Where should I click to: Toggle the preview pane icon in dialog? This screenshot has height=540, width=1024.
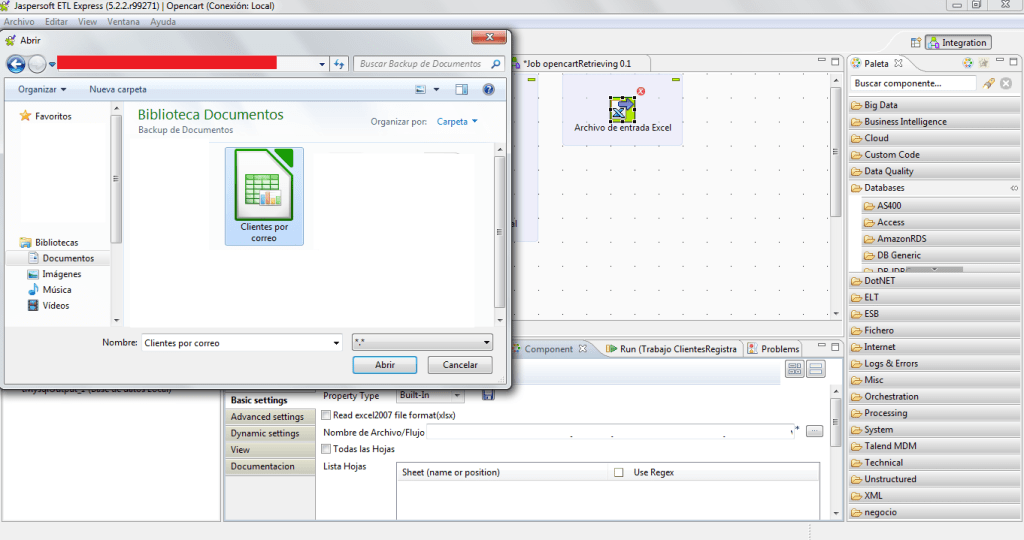(462, 89)
